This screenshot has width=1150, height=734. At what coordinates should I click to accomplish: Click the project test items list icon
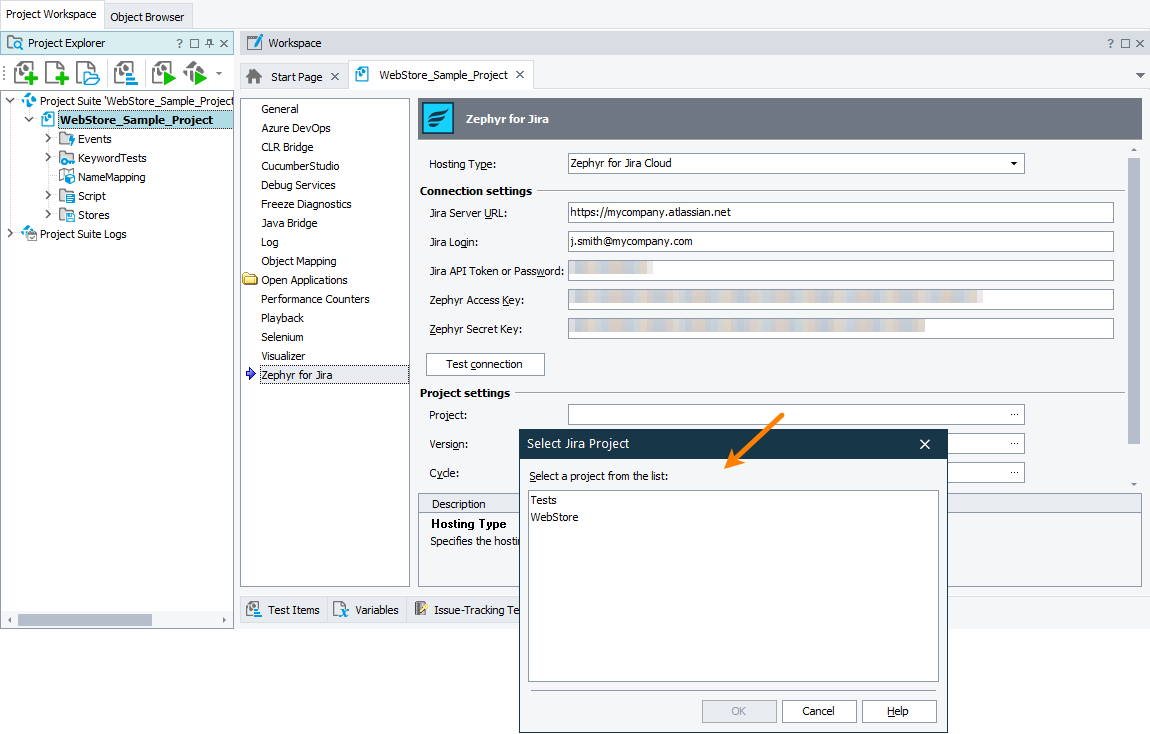(125, 73)
